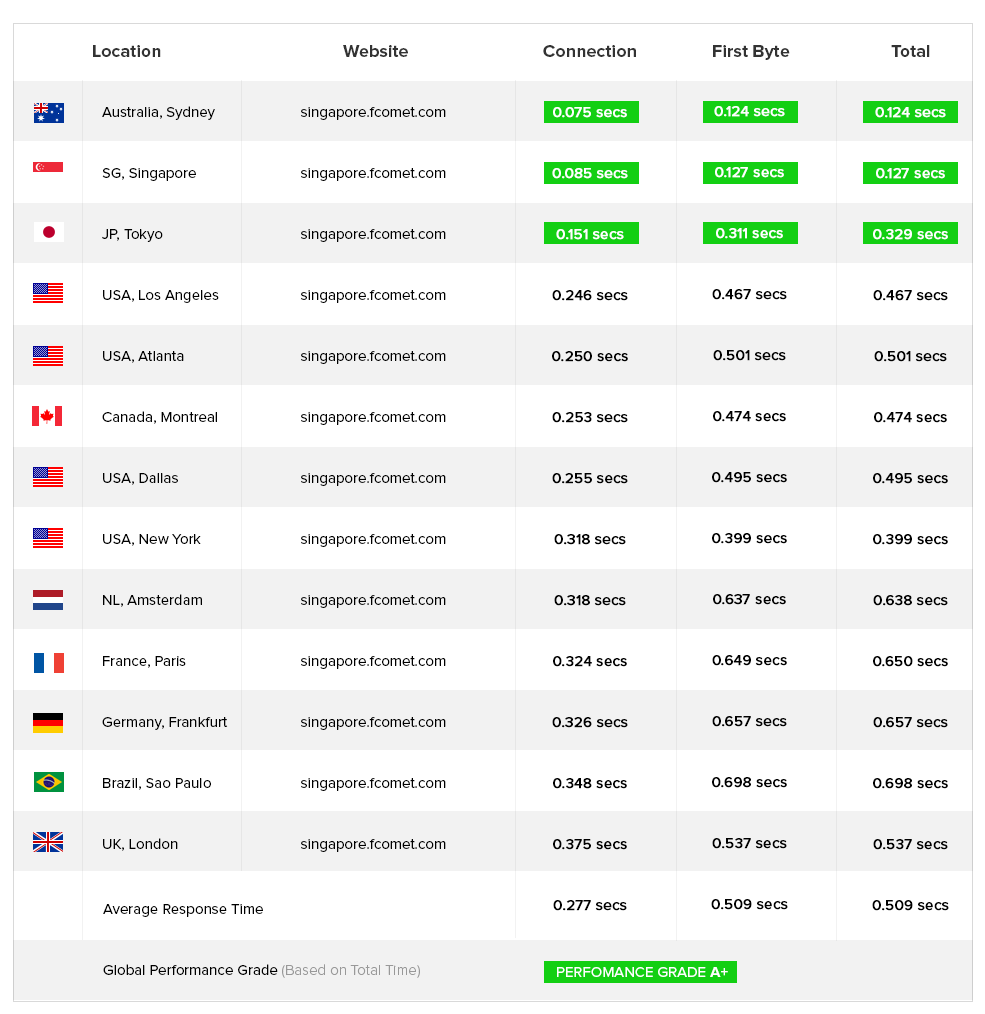The width and height of the screenshot is (985, 1014).
Task: Click the Canada flag icon
Action: [48, 416]
